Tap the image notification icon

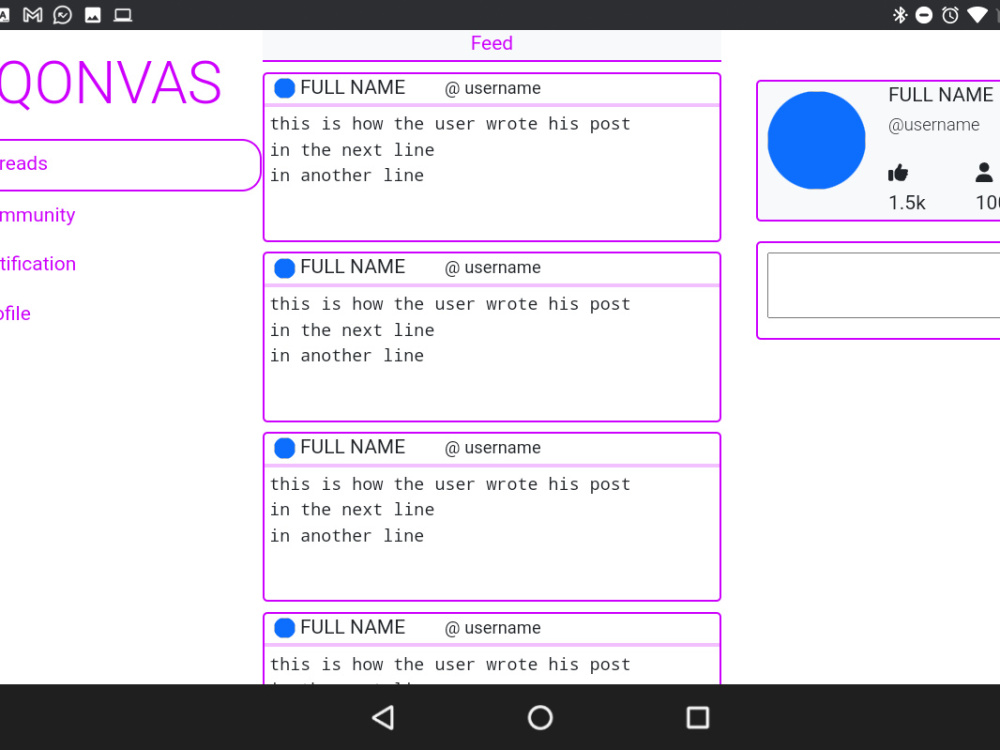[x=92, y=15]
